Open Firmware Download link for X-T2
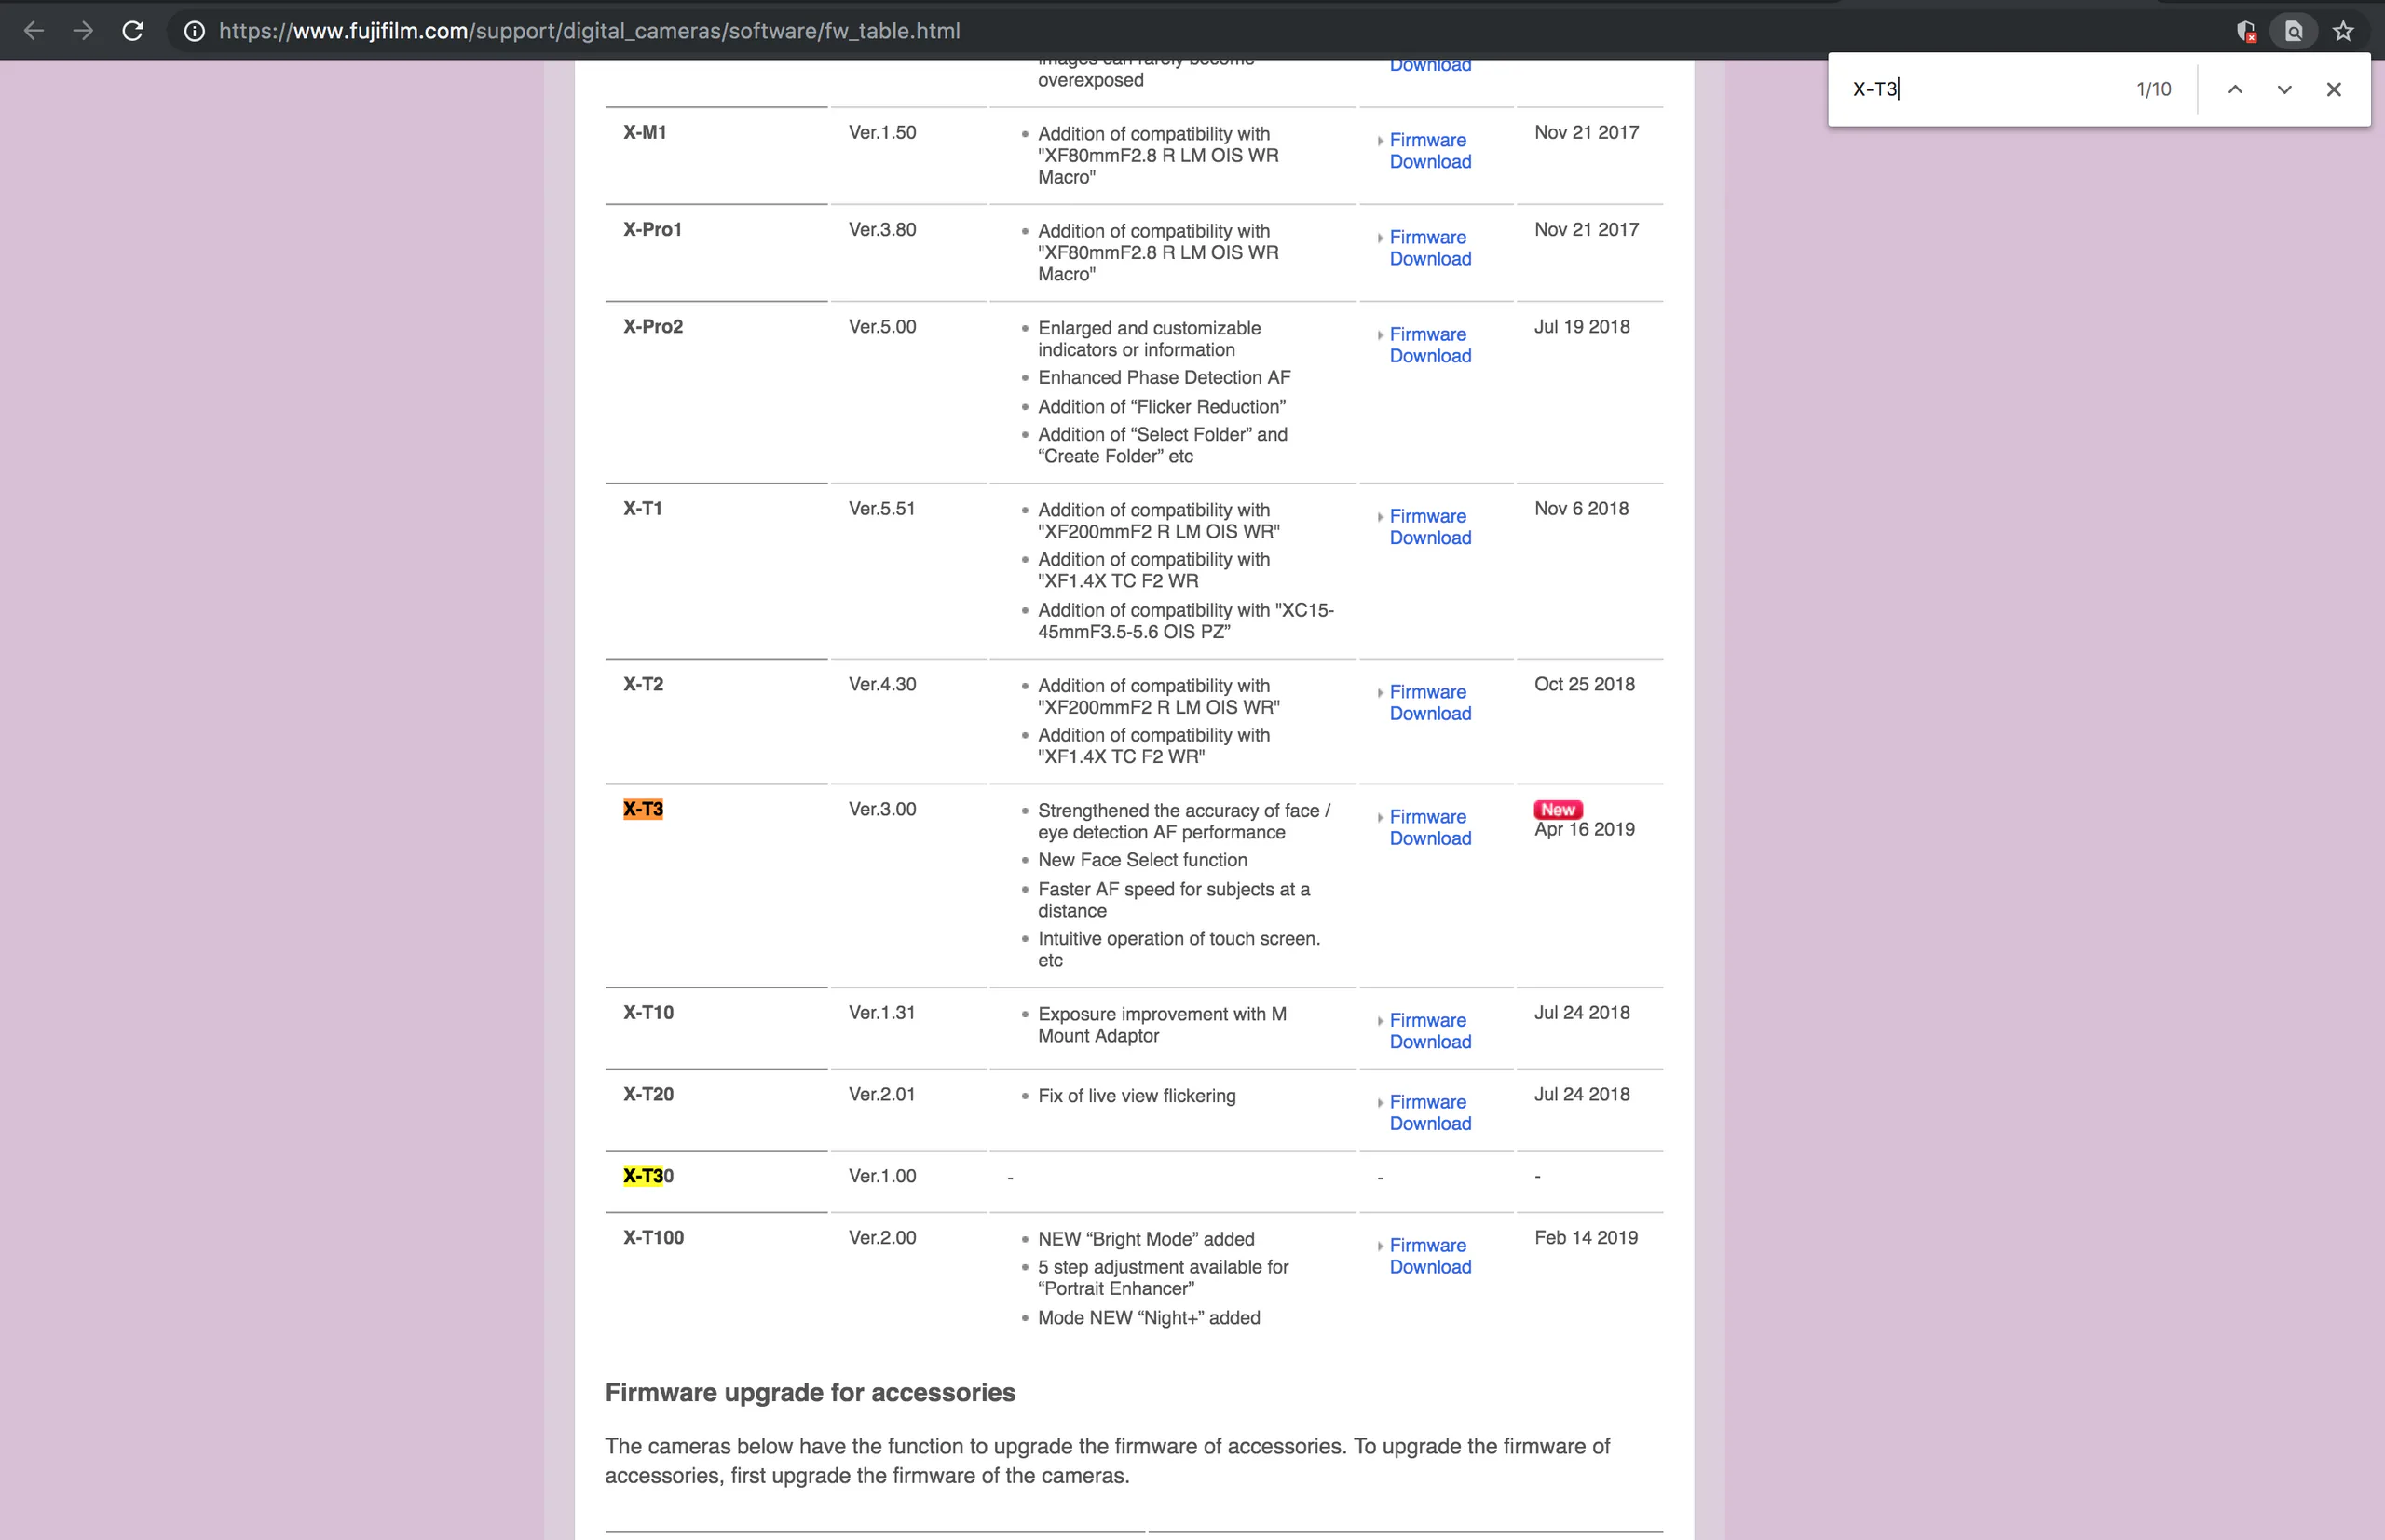 (x=1430, y=703)
